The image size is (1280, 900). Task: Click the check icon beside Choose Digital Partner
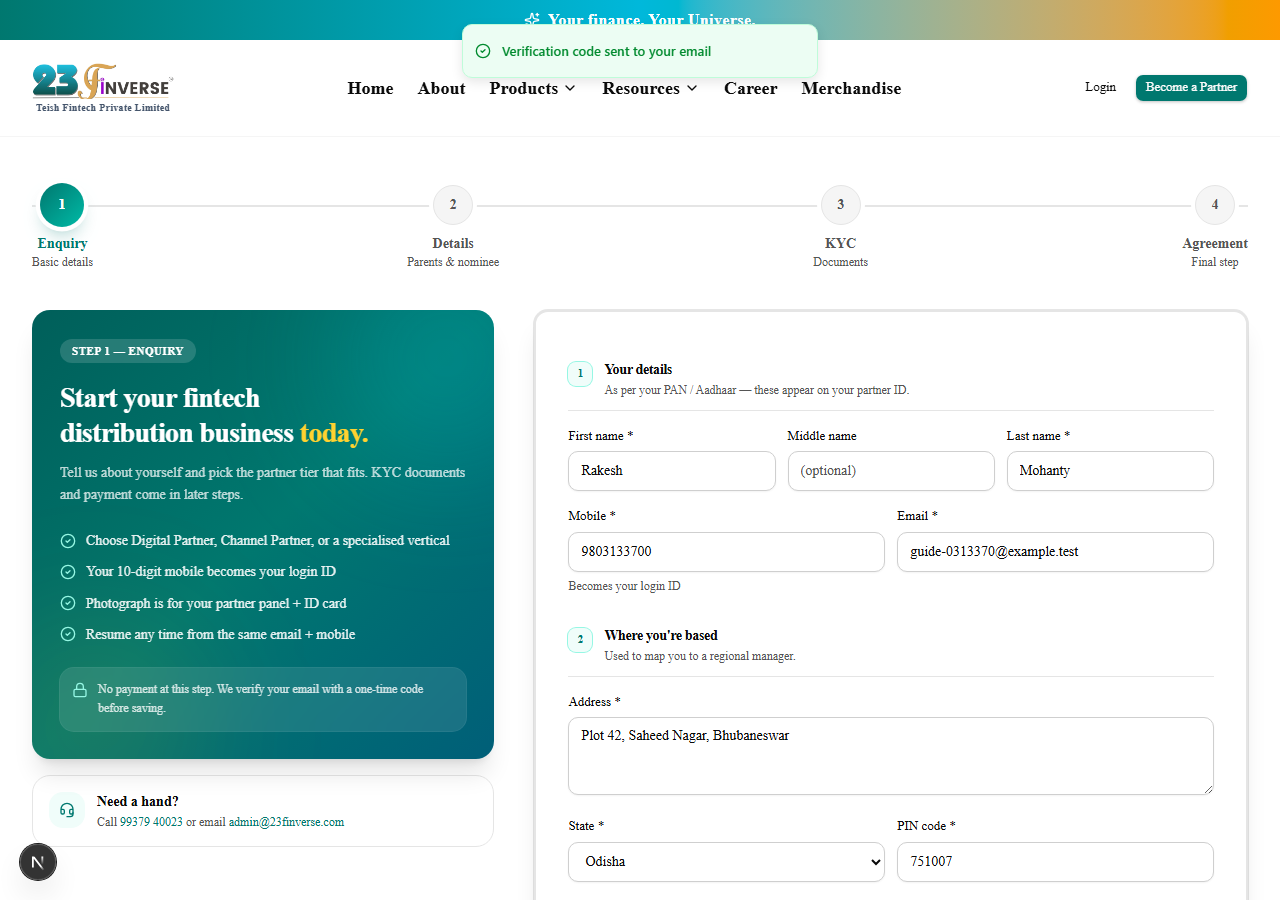click(x=68, y=541)
